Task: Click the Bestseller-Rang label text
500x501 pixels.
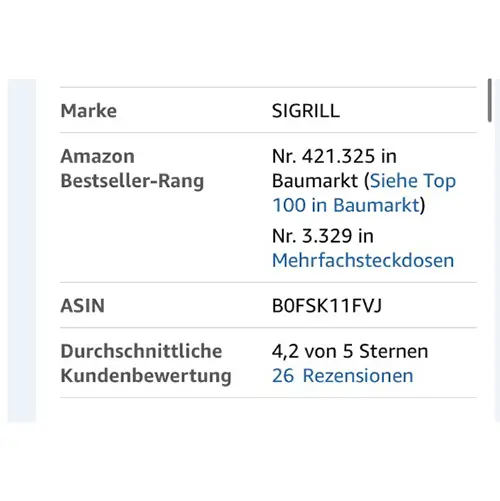Action: coord(132,181)
